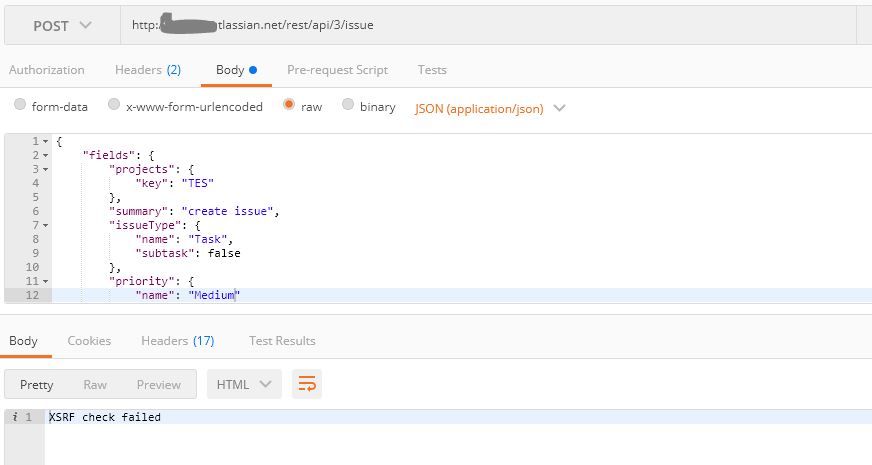Select the raw radio button

click(289, 105)
